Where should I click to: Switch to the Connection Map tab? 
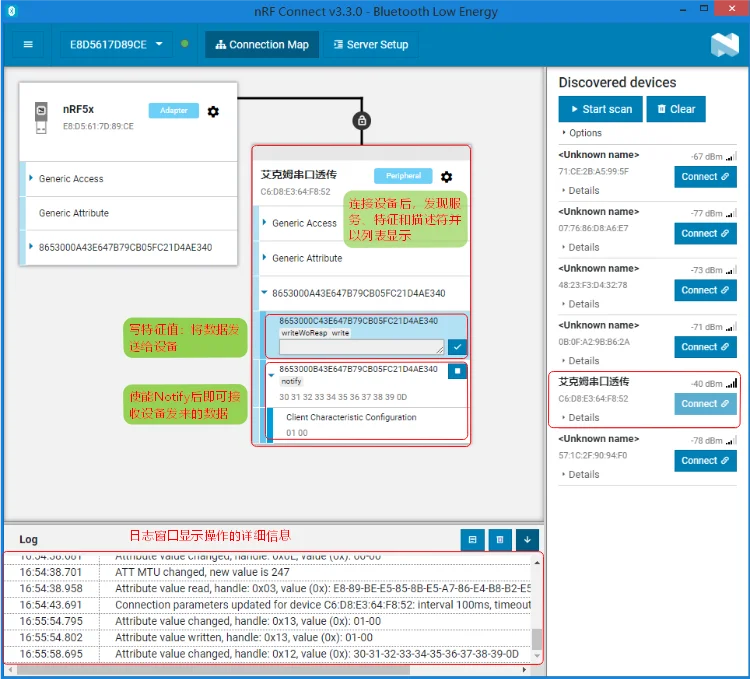click(x=262, y=44)
